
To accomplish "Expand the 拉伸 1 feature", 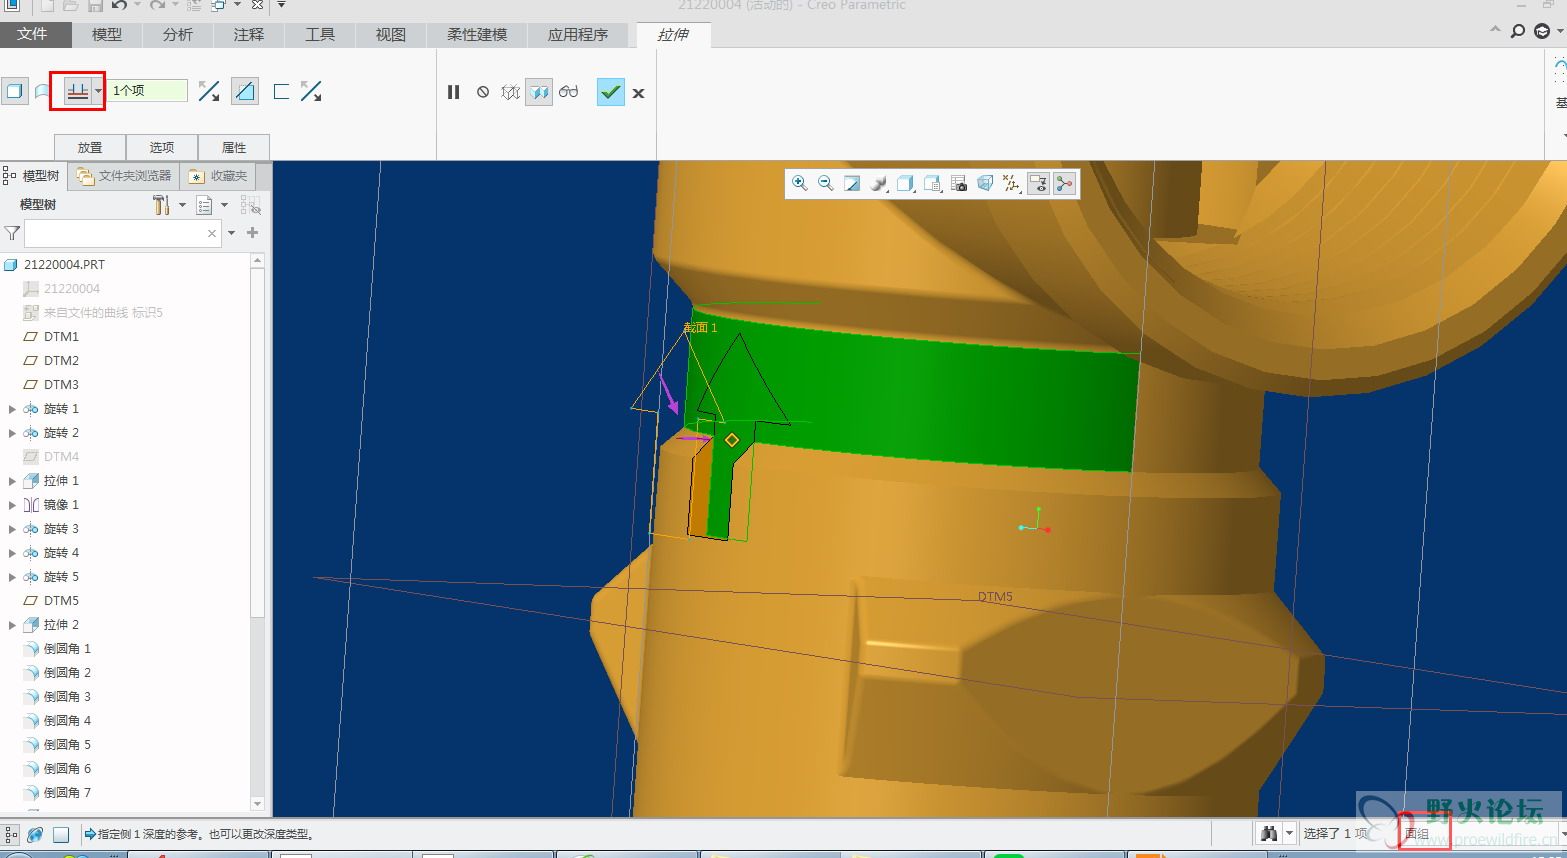I will pyautogui.click(x=12, y=481).
